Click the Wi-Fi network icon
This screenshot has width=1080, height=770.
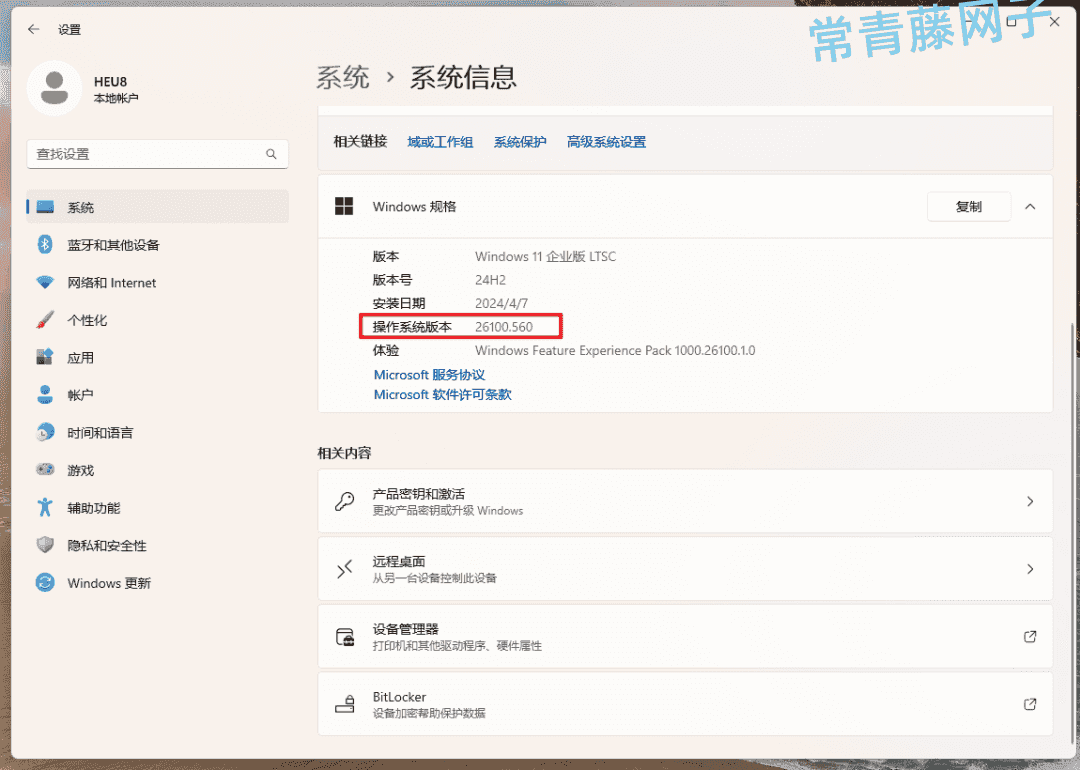click(x=45, y=282)
